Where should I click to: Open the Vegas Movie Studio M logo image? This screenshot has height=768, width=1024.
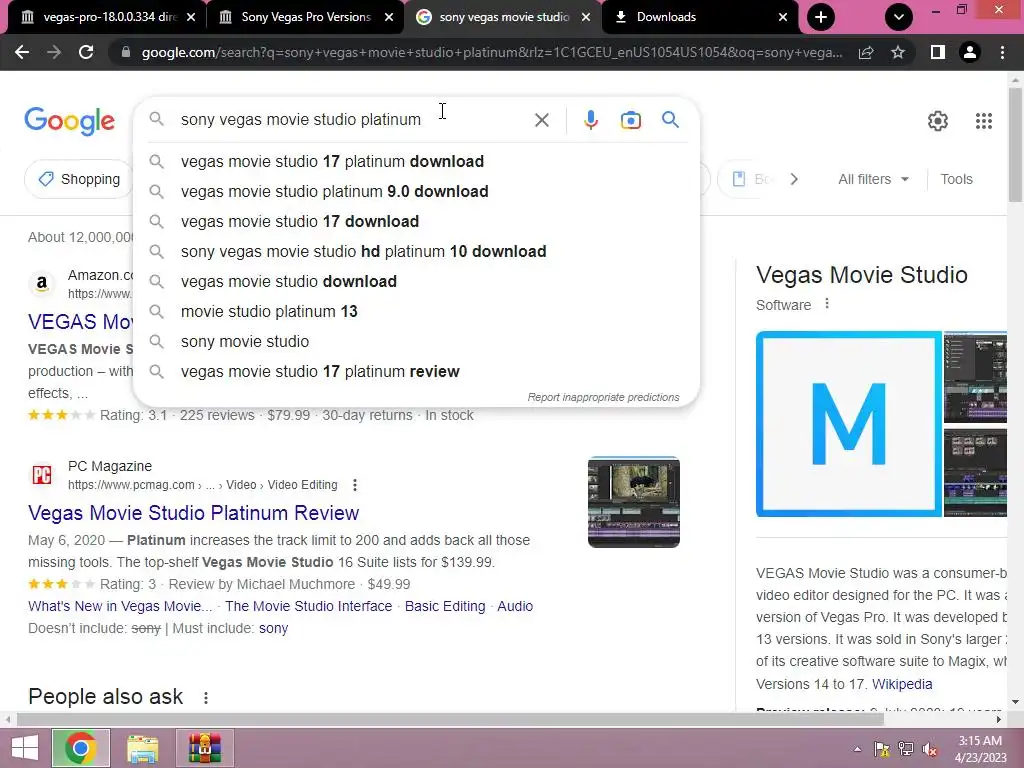click(x=848, y=424)
